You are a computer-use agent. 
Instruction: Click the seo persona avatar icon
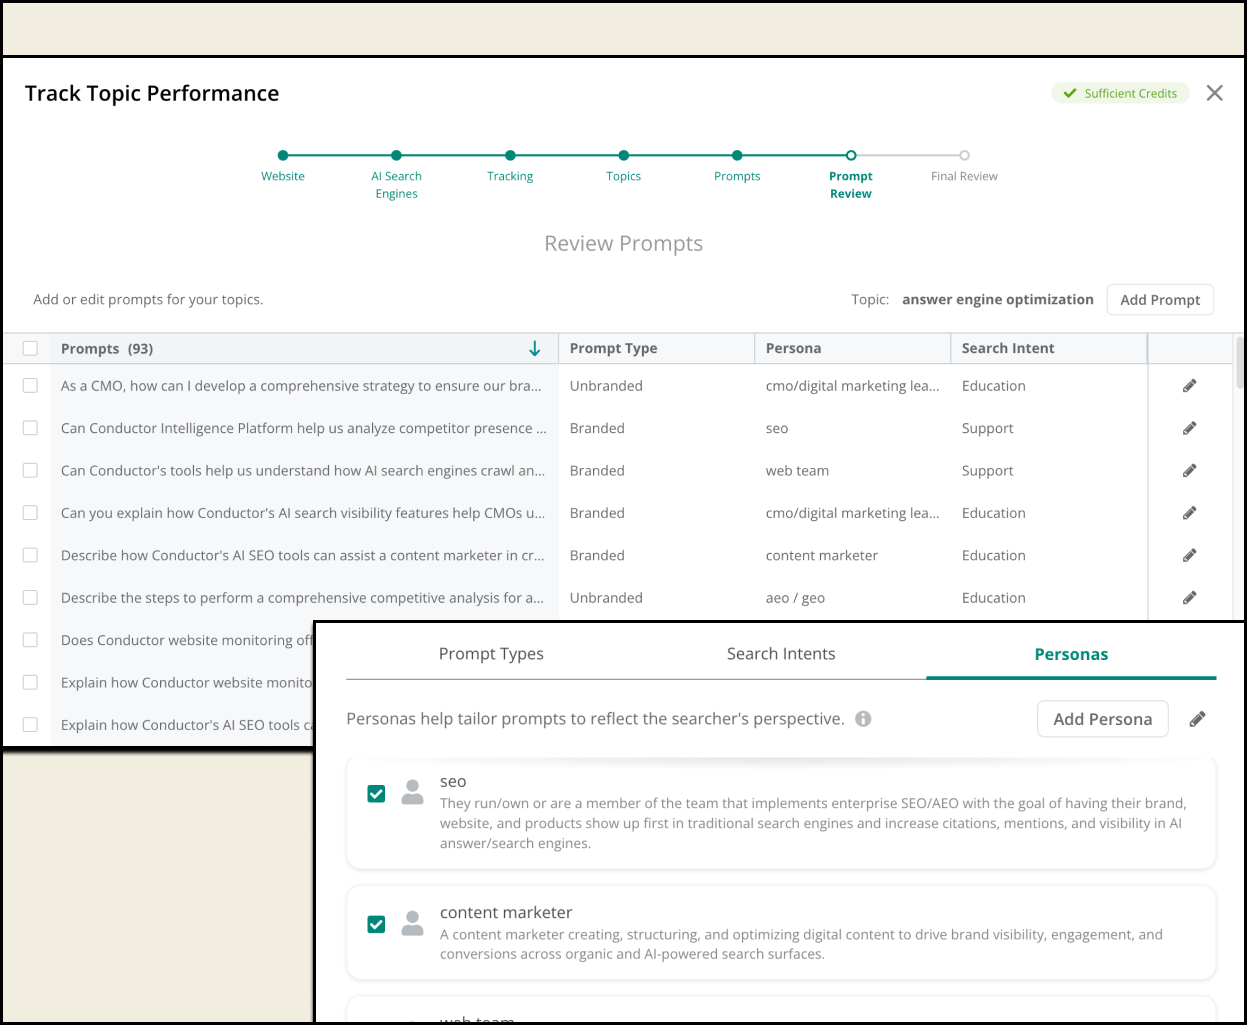tap(412, 792)
